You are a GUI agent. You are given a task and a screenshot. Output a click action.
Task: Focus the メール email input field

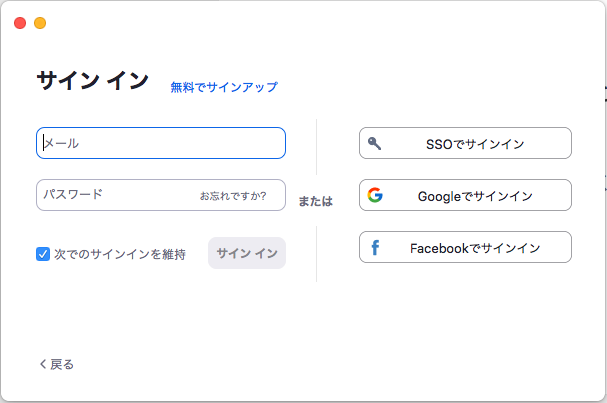click(x=161, y=143)
